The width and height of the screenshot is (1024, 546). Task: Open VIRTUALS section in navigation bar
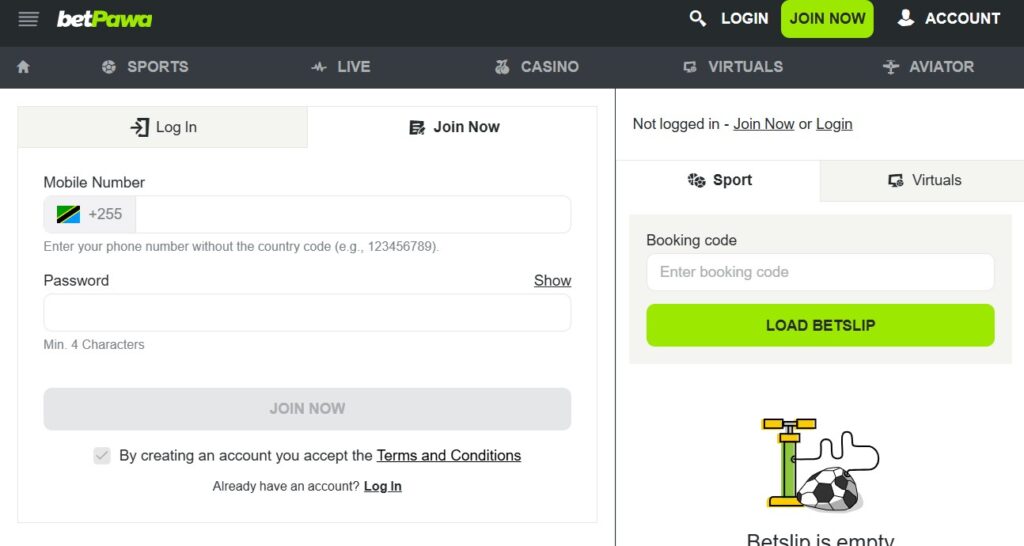[733, 67]
